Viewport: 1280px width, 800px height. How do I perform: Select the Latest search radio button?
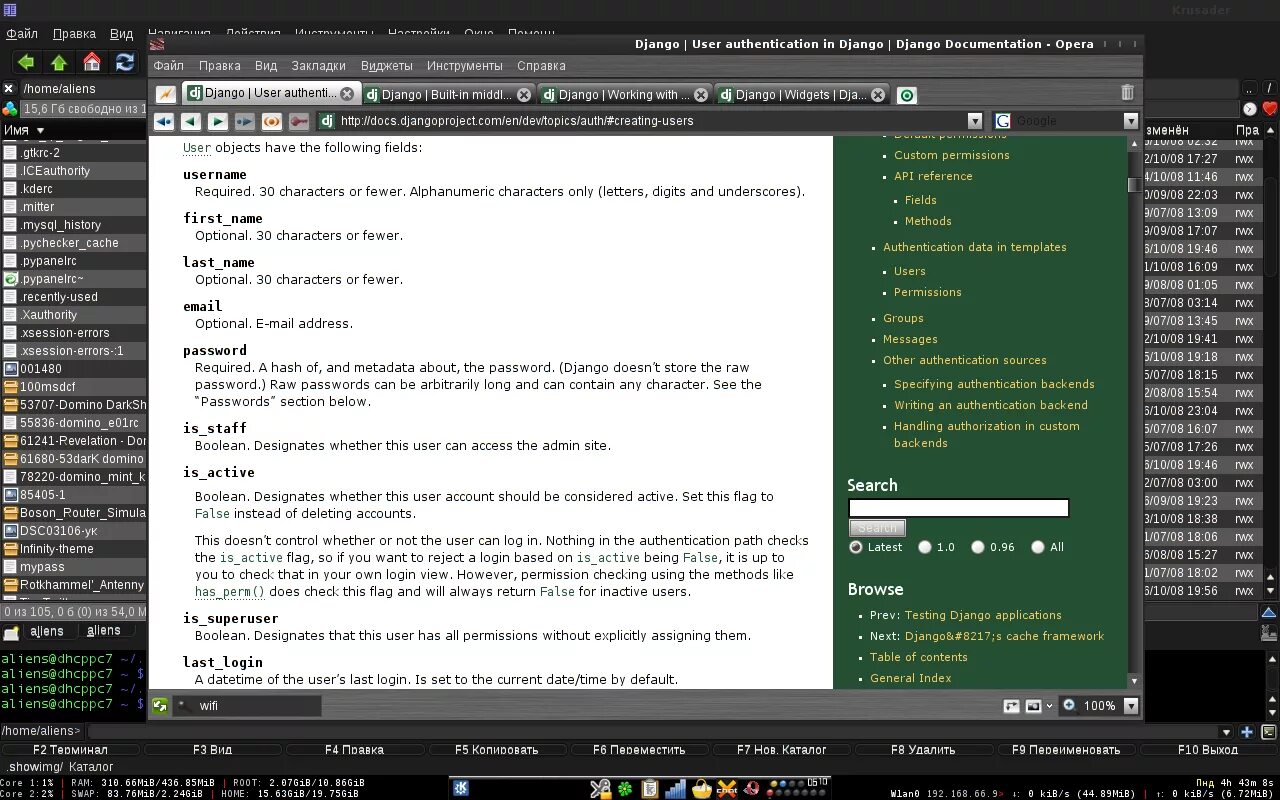click(x=856, y=547)
